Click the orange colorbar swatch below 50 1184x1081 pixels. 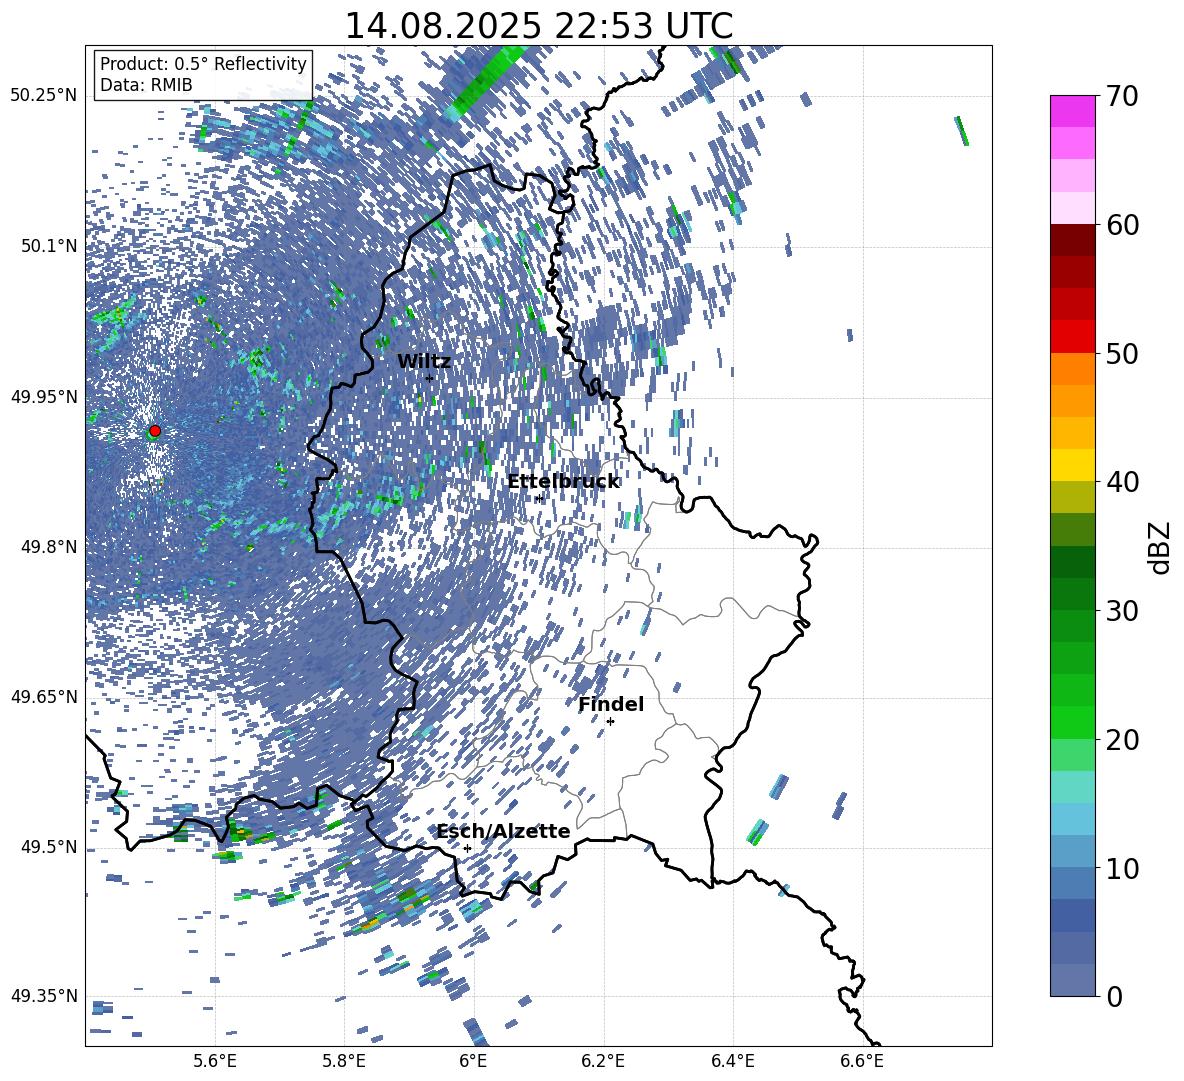[x=1072, y=369]
